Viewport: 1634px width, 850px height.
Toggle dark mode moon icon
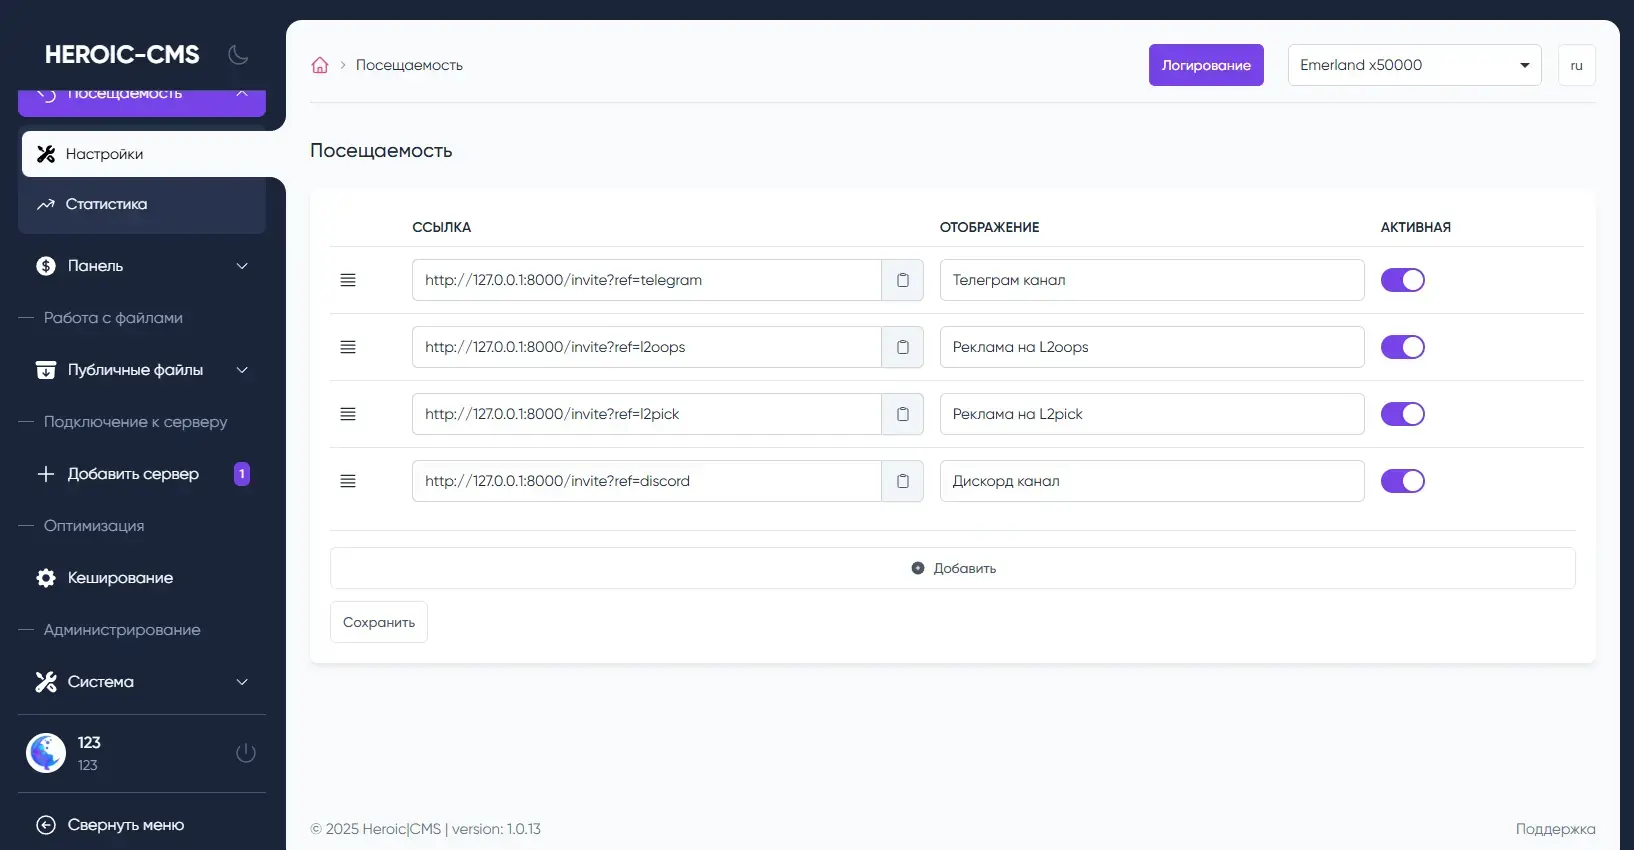point(238,55)
